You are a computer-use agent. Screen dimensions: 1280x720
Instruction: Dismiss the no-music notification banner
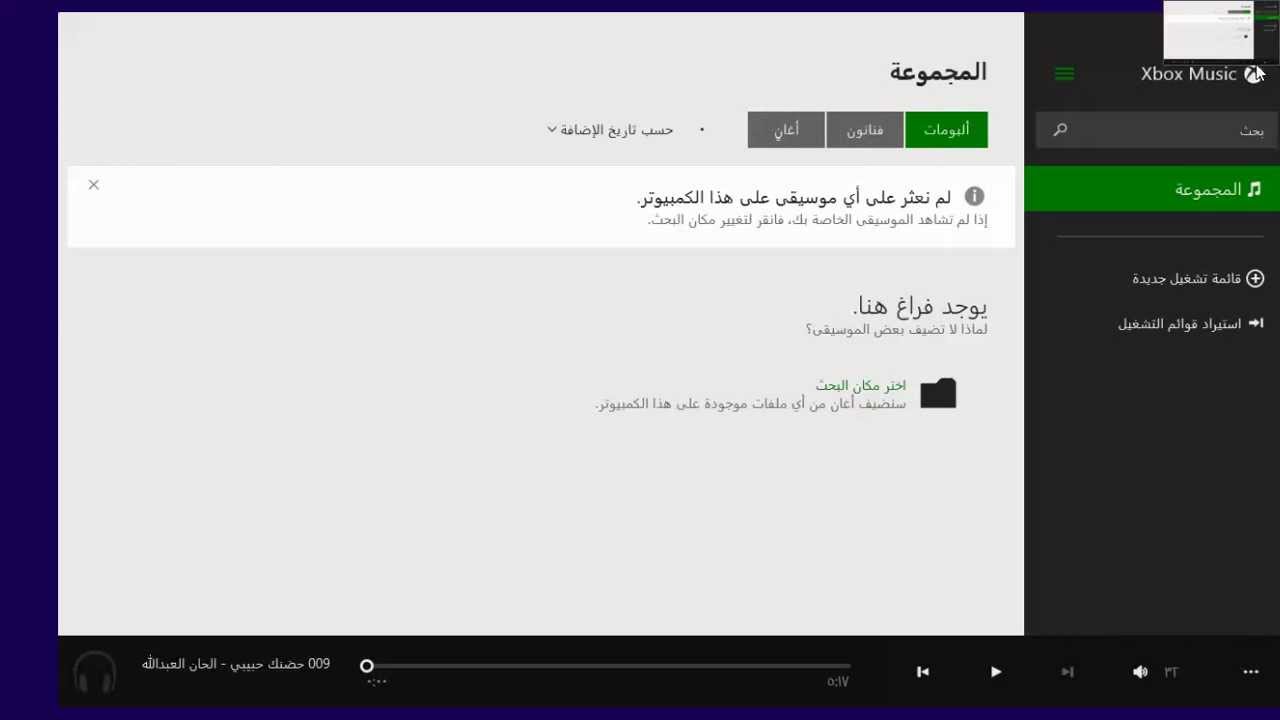click(x=93, y=185)
